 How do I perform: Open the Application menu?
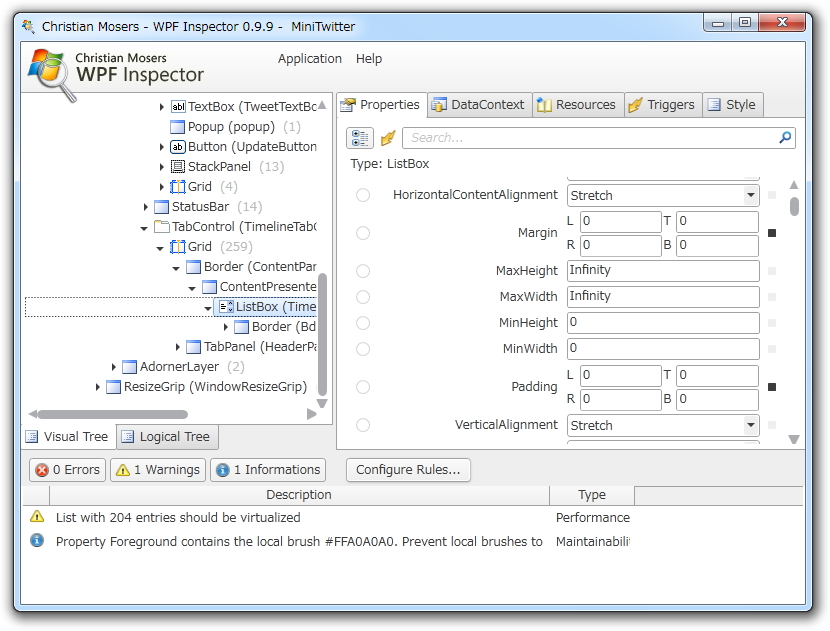310,59
